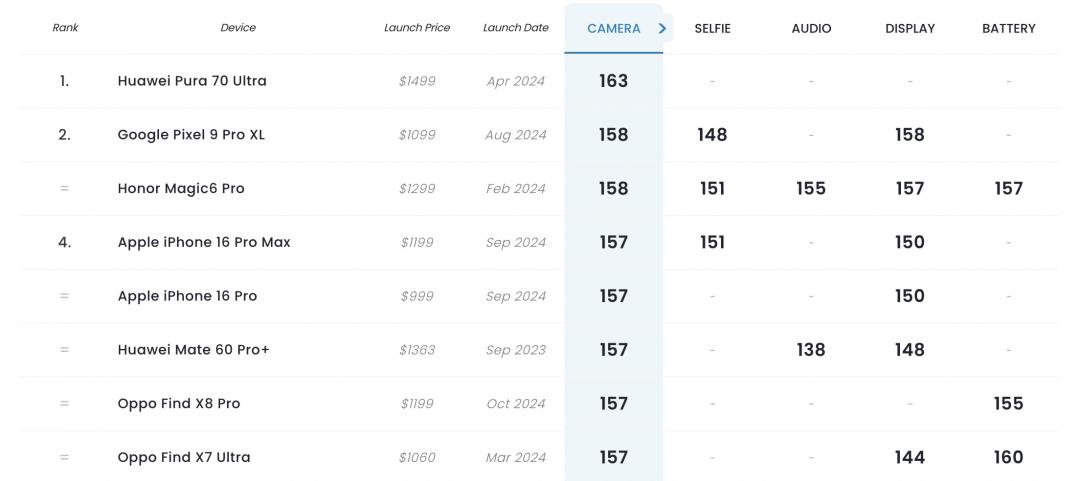Viewport: 1080px width, 481px height.
Task: Open Apple iPhone 16 Pro Max link
Action: point(204,242)
